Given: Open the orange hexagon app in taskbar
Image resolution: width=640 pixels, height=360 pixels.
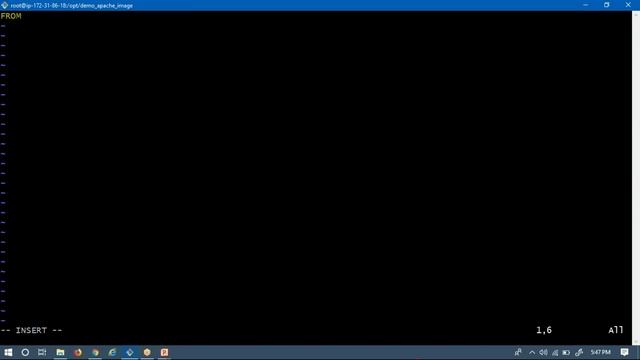Looking at the screenshot, I should pyautogui.click(x=147, y=352).
